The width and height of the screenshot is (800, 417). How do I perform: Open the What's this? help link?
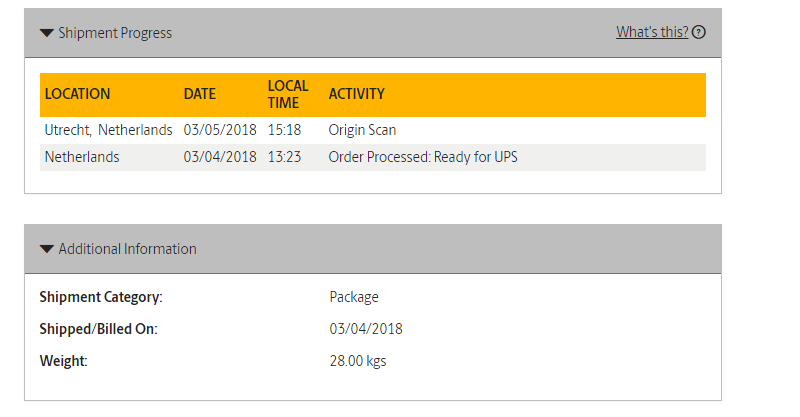pos(652,32)
